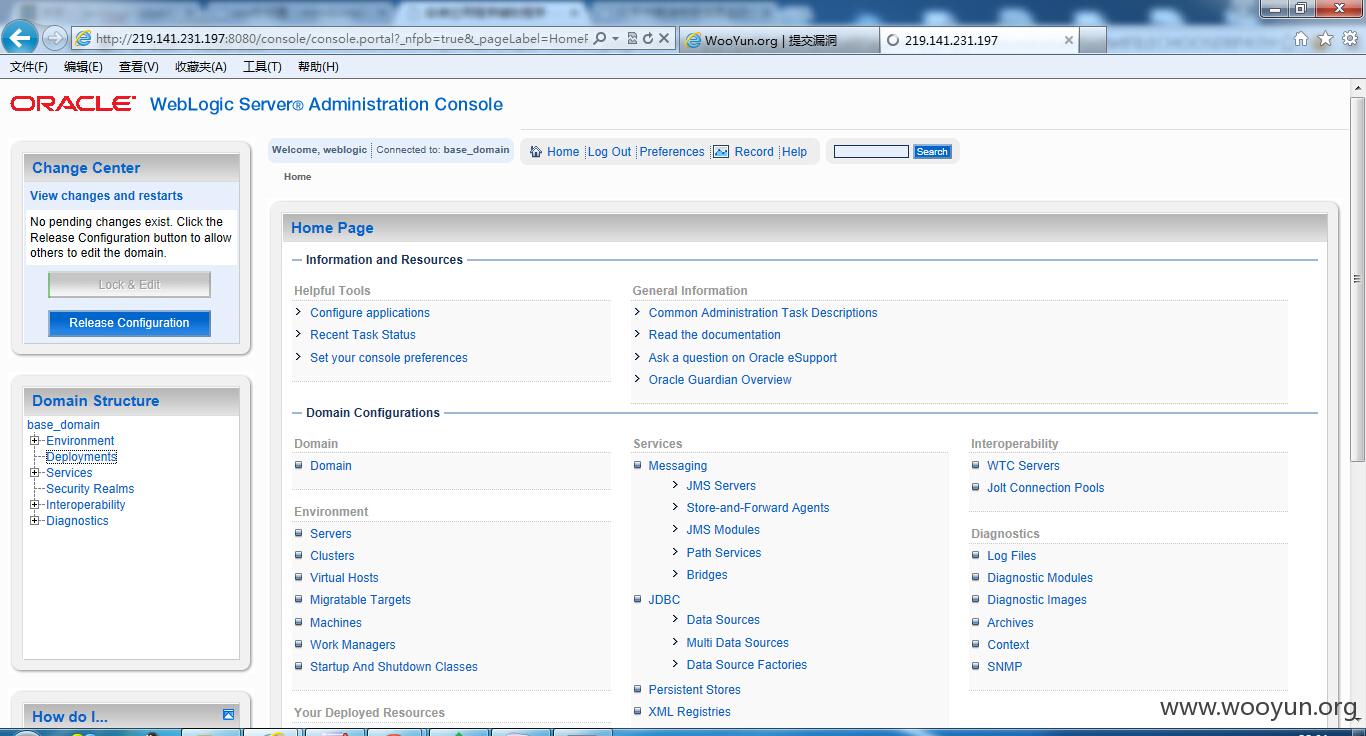The image size is (1366, 736).
Task: Open Ask a question on Oracle eSupport
Action: pos(743,358)
